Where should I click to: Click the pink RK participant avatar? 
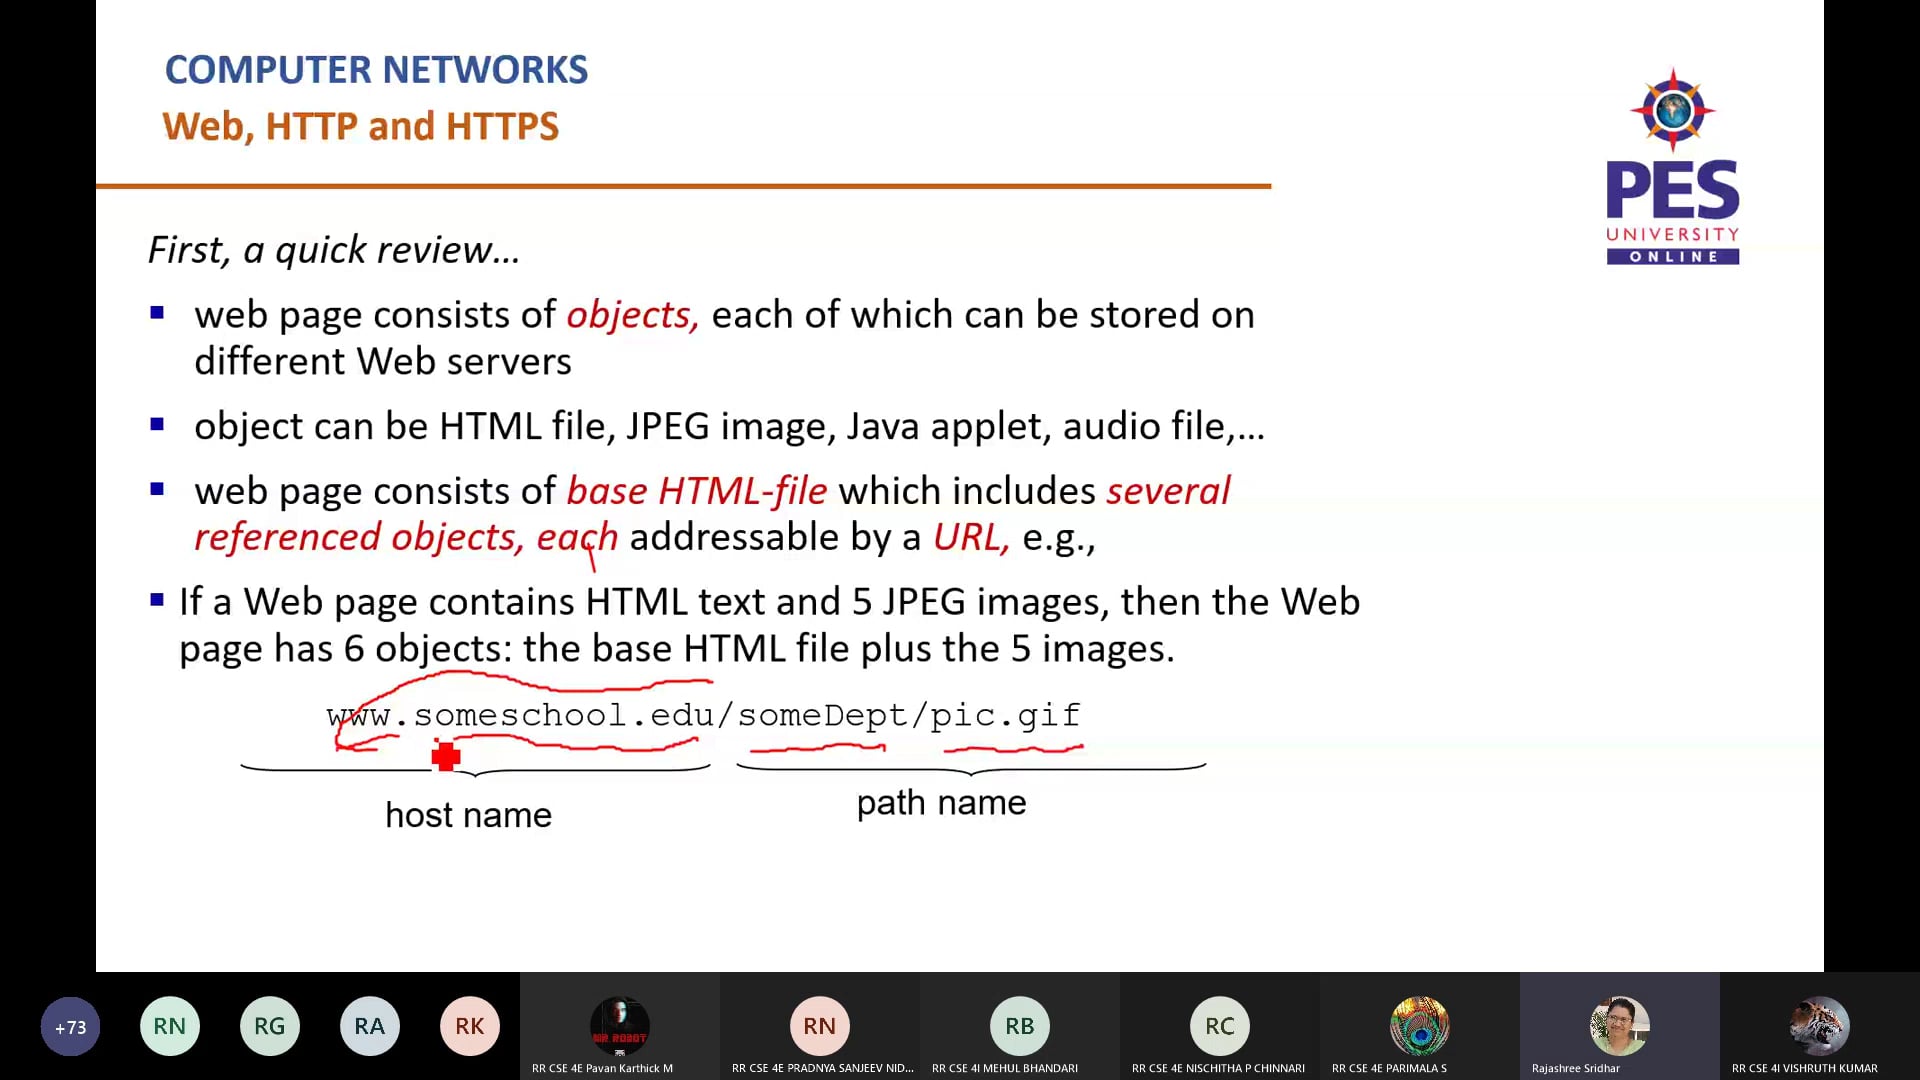point(470,1026)
